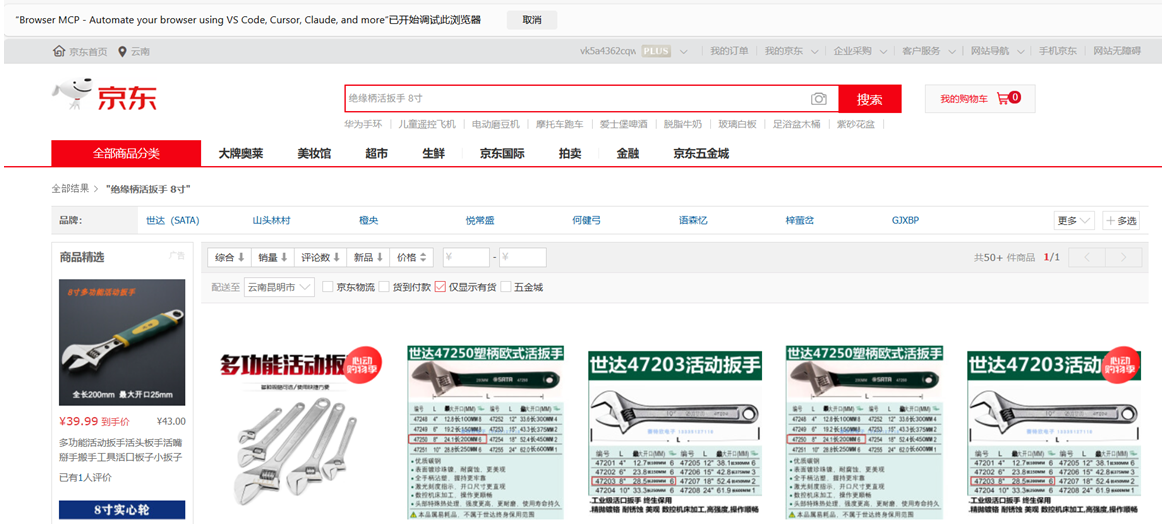Click the maximum price input field
Image resolution: width=1162 pixels, height=524 pixels.
[x=522, y=257]
